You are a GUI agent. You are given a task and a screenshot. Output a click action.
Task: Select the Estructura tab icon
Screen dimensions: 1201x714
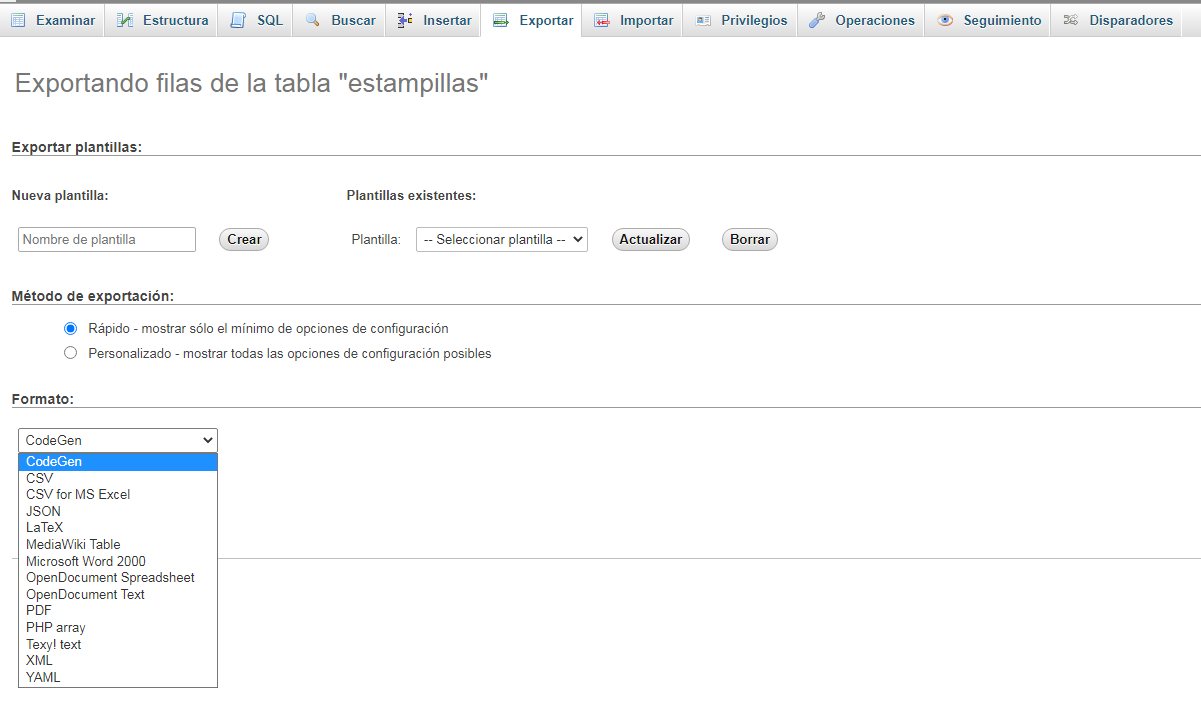tap(122, 19)
